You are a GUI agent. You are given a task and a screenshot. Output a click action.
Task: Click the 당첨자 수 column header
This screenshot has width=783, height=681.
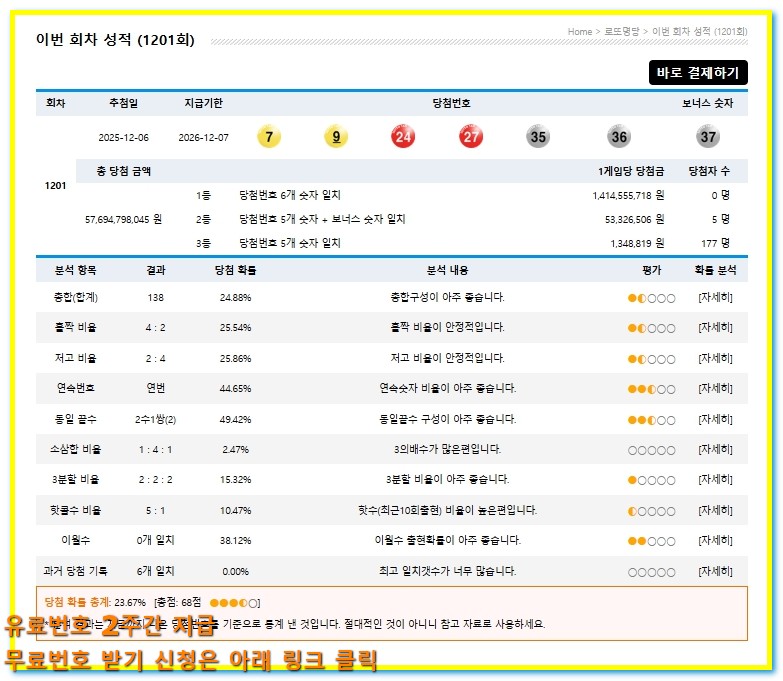click(709, 171)
